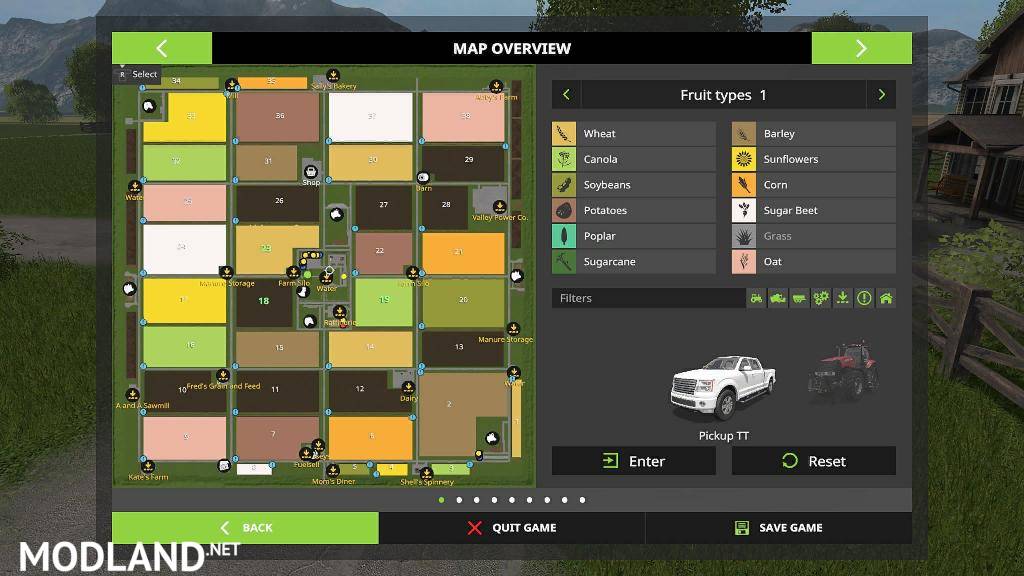Select the Barley fruit type
Image resolution: width=1024 pixels, height=576 pixels.
click(814, 133)
